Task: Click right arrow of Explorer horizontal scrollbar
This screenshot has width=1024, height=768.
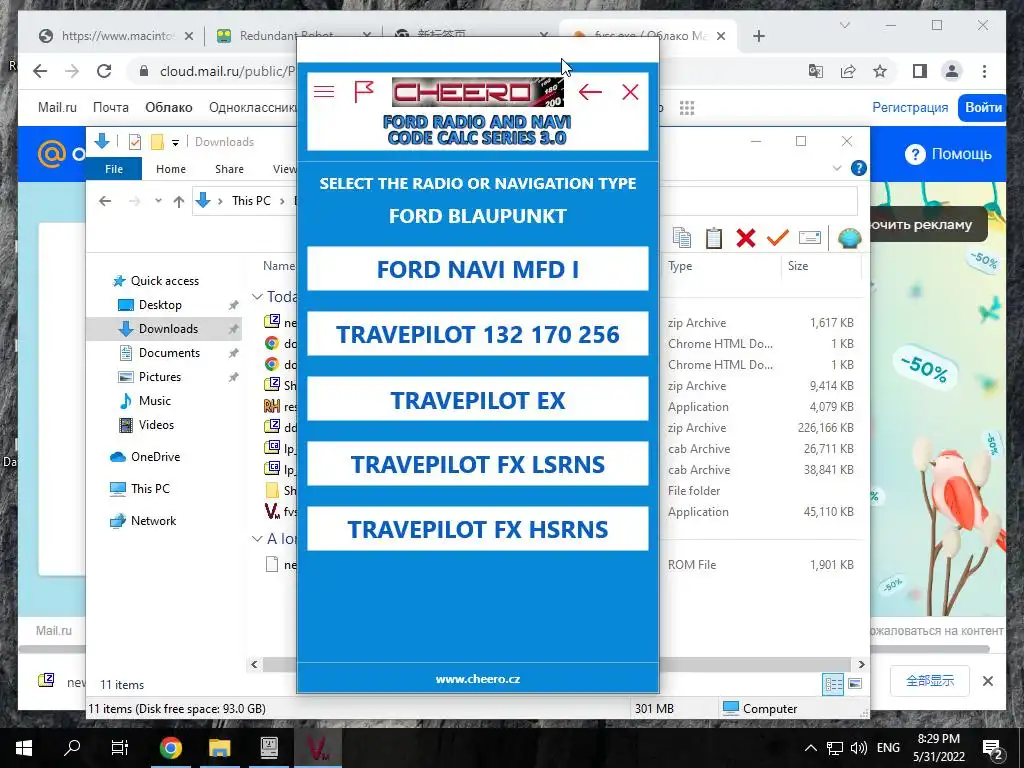Action: pos(861,664)
